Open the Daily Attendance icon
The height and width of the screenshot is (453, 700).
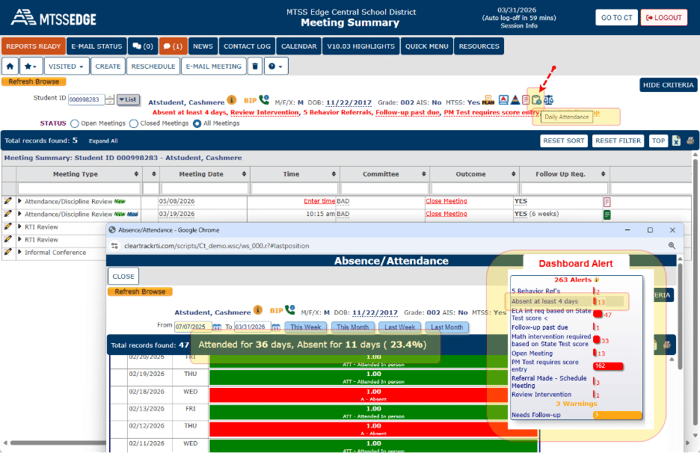(537, 99)
